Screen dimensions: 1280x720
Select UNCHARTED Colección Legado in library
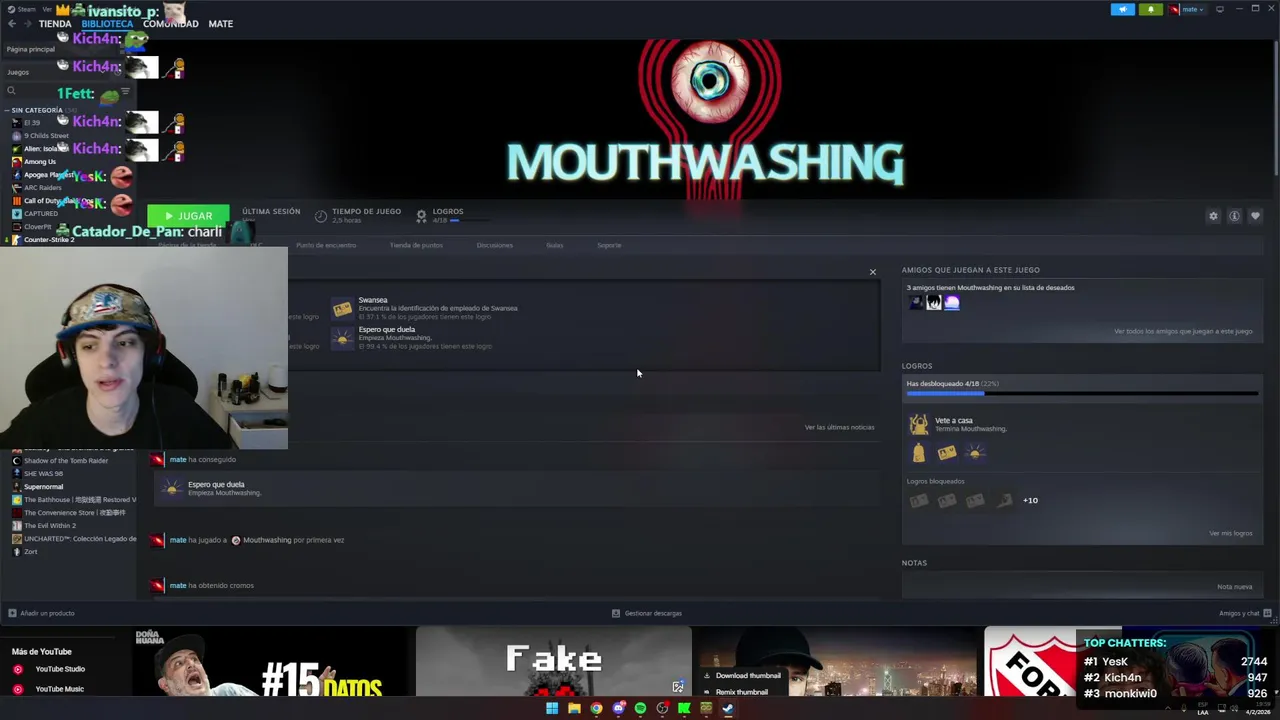point(74,539)
